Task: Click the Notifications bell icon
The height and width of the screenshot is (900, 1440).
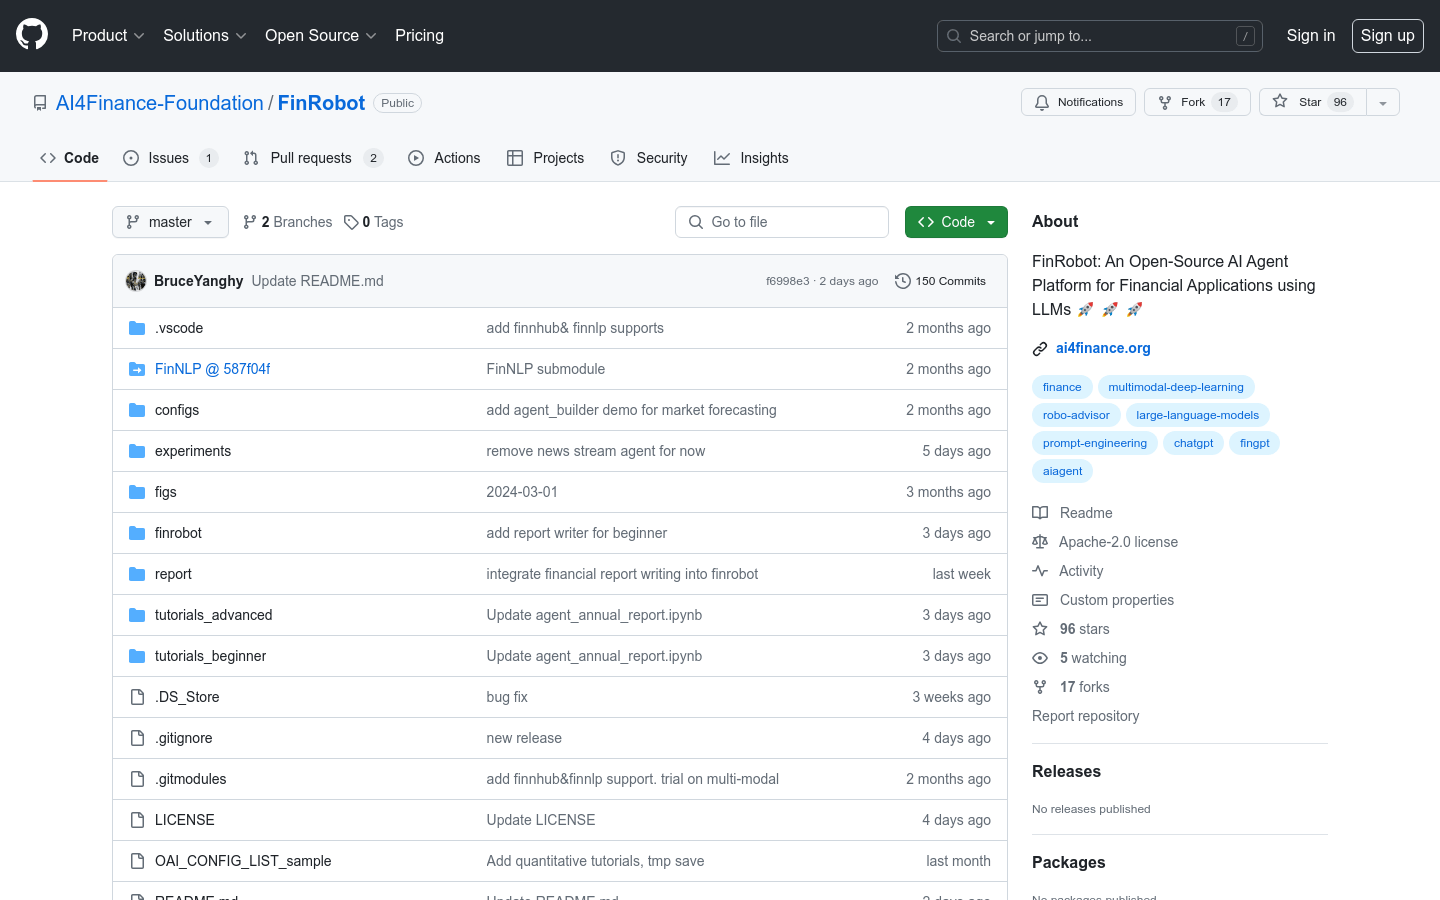Action: click(x=1042, y=102)
